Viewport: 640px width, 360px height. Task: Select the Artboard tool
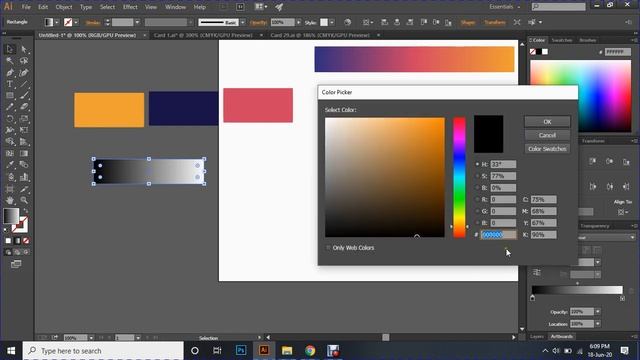[x=10, y=189]
